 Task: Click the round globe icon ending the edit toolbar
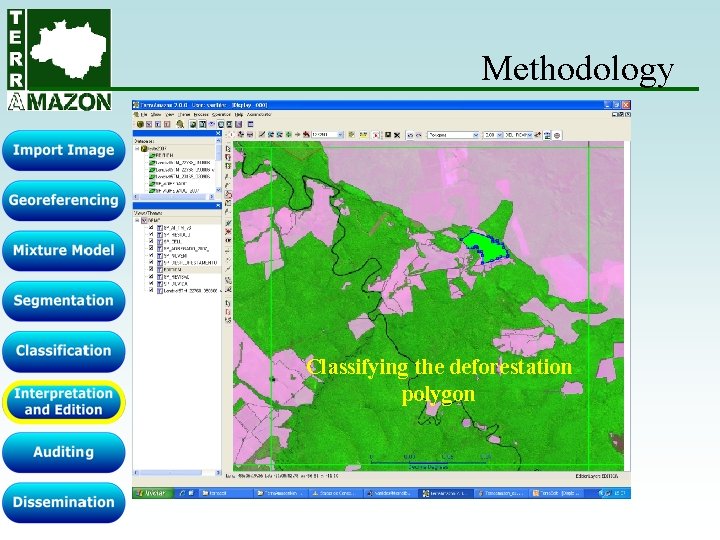[x=557, y=135]
